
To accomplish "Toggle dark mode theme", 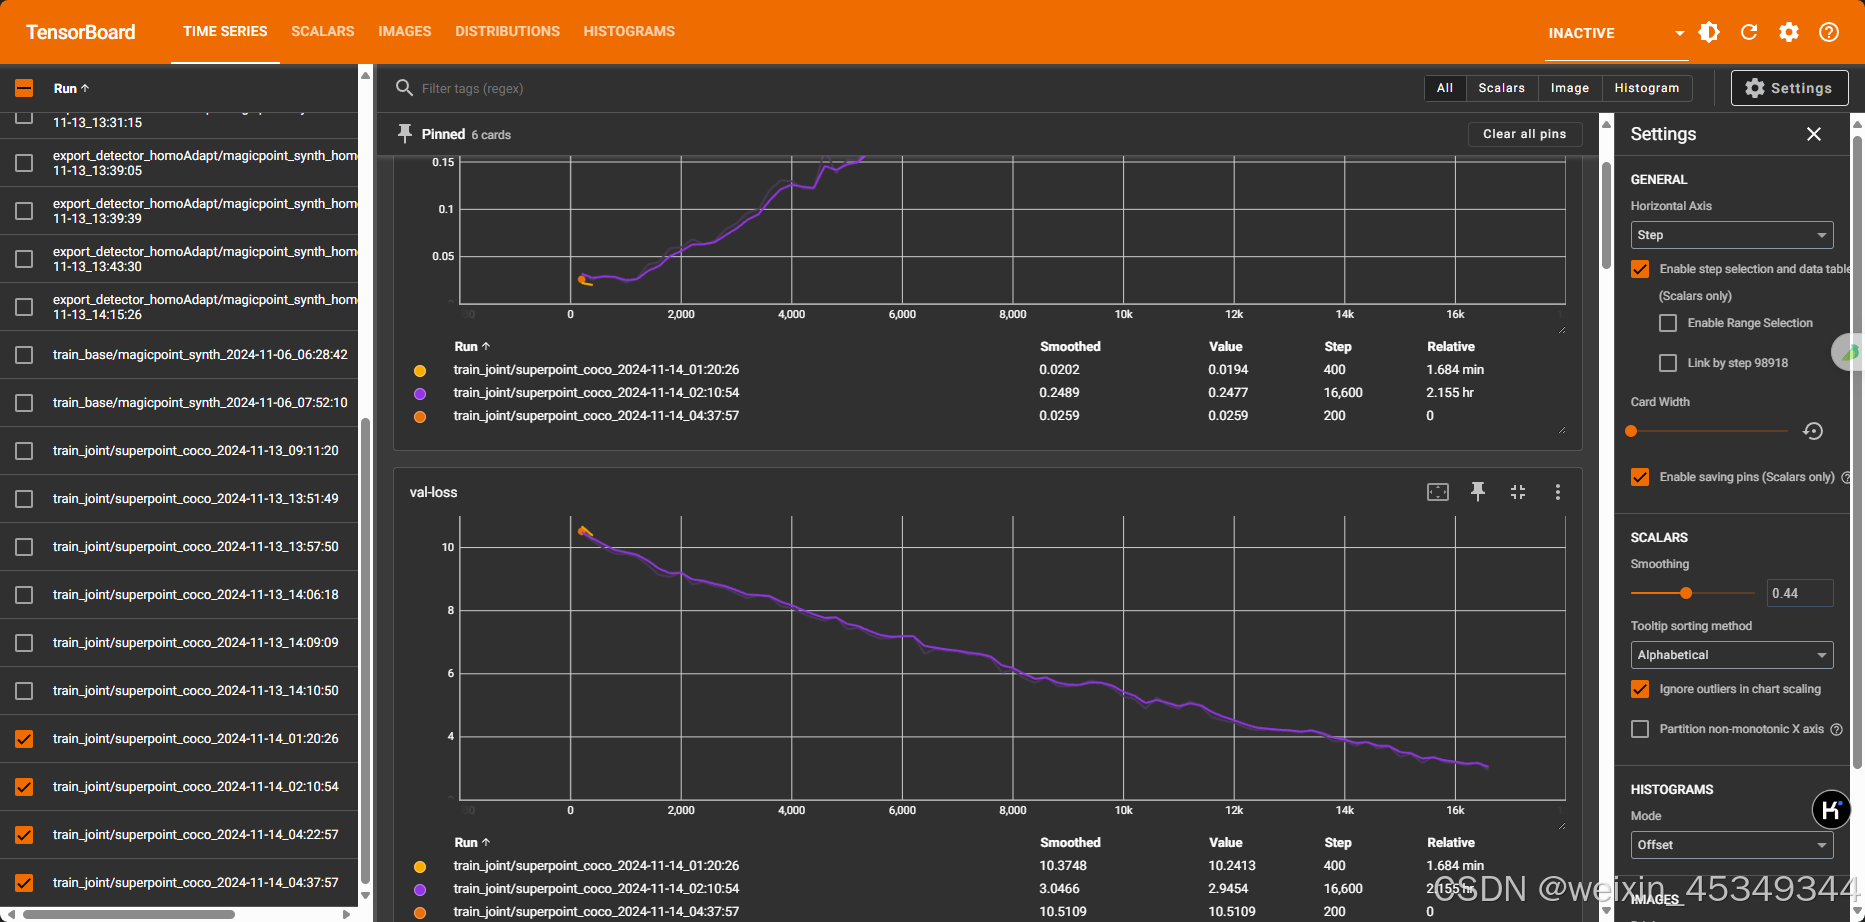I will point(1709,32).
